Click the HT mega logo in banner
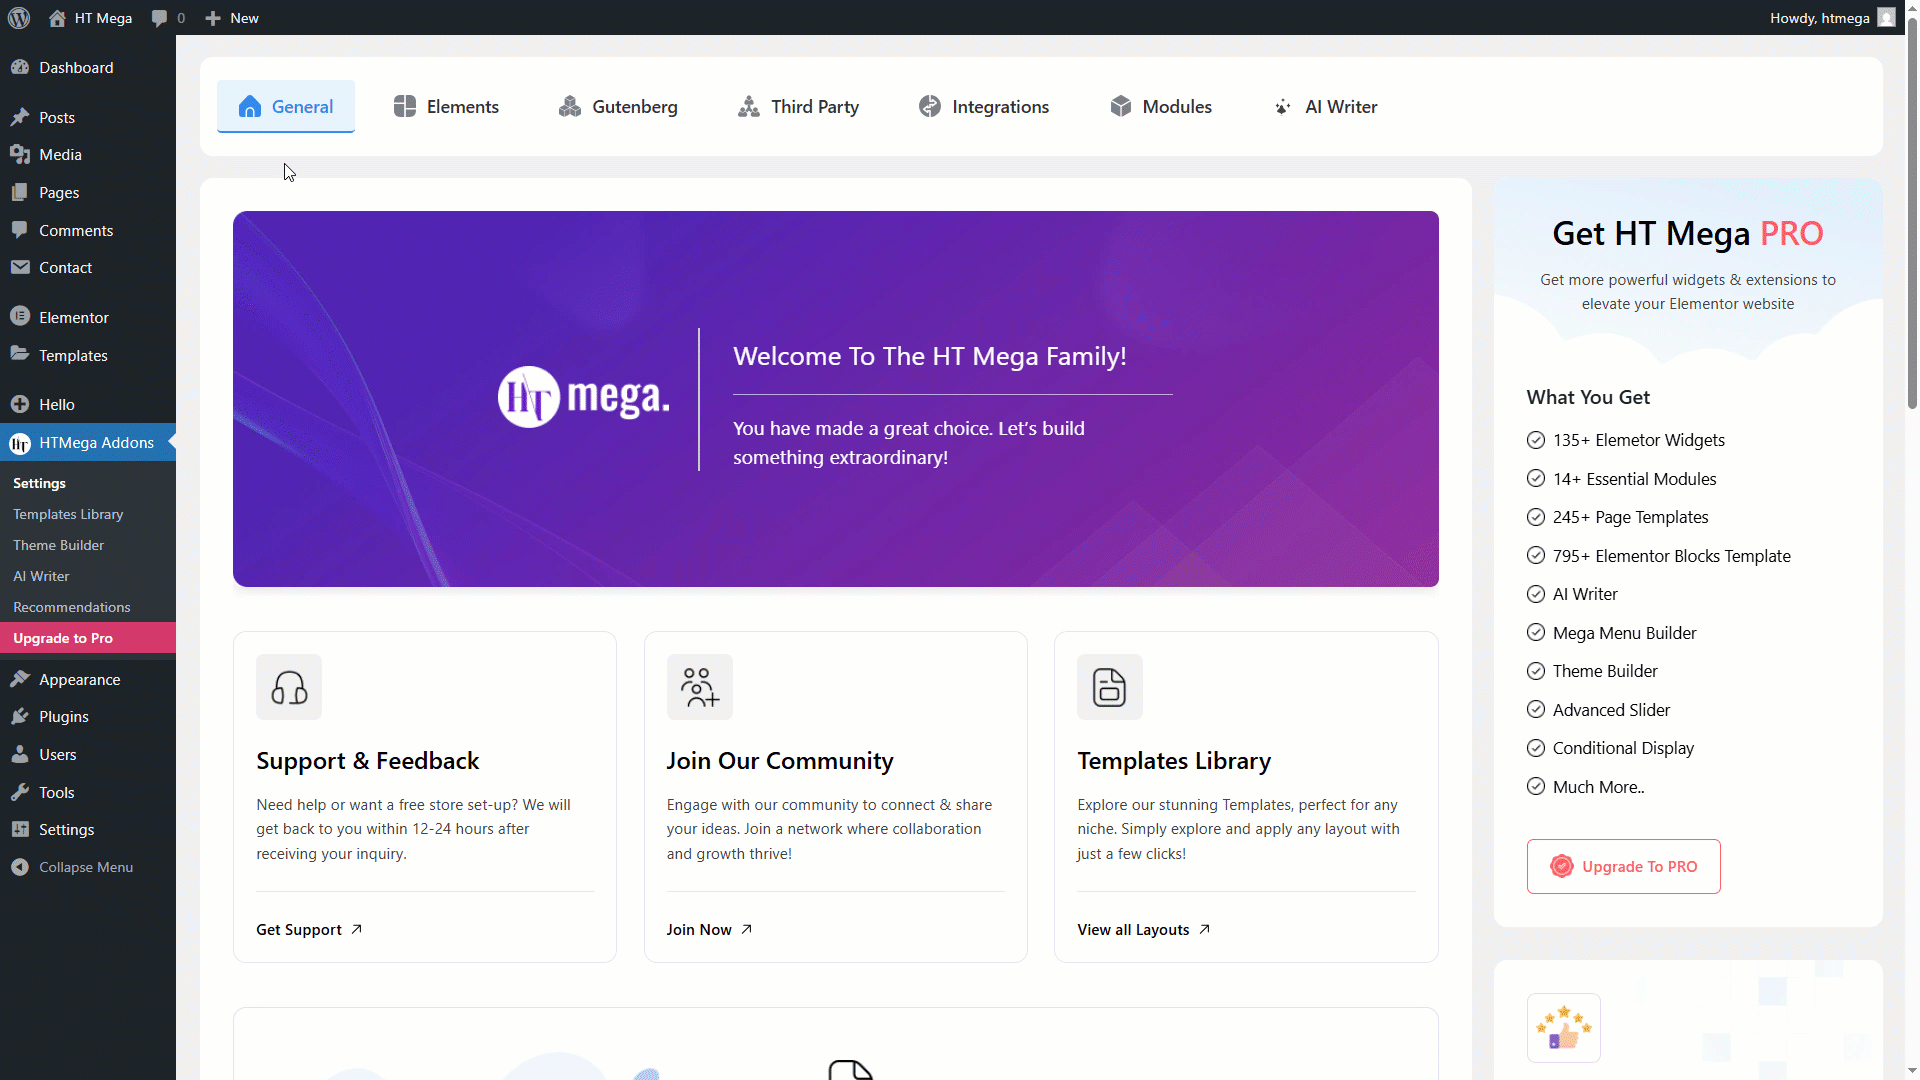 584,397
